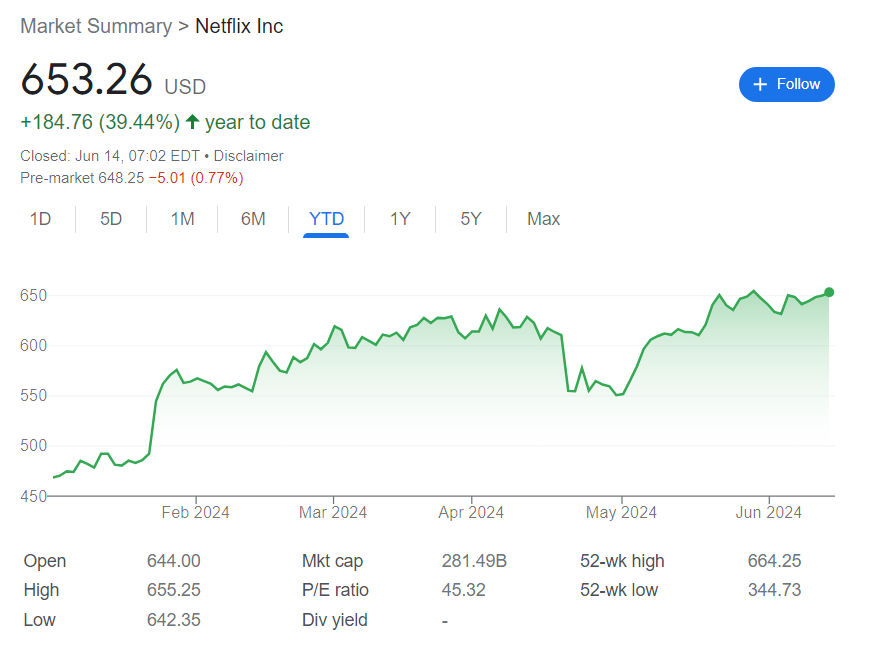
Task: Click the 600 y-axis label
Action: click(34, 345)
